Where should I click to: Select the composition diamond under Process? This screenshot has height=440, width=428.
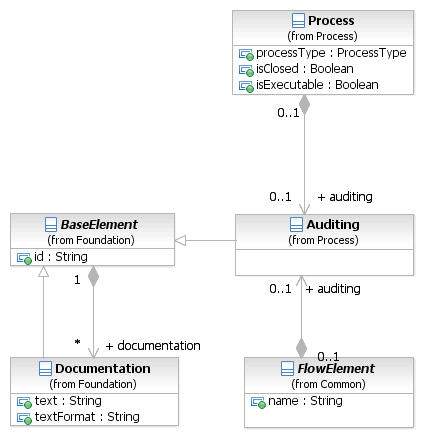(x=304, y=105)
